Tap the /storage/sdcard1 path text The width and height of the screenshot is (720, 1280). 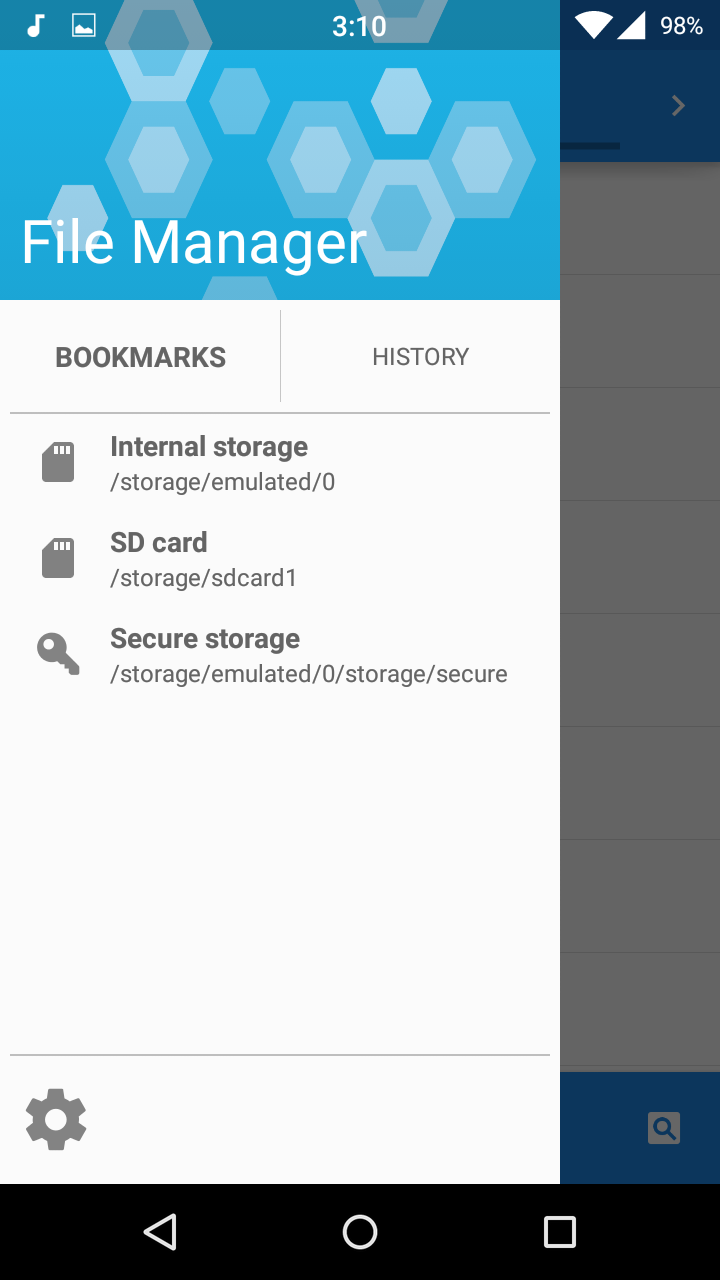click(203, 578)
